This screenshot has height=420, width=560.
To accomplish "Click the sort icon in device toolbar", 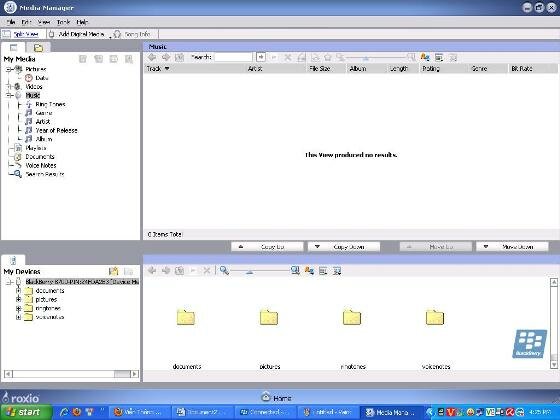I will 309,271.
